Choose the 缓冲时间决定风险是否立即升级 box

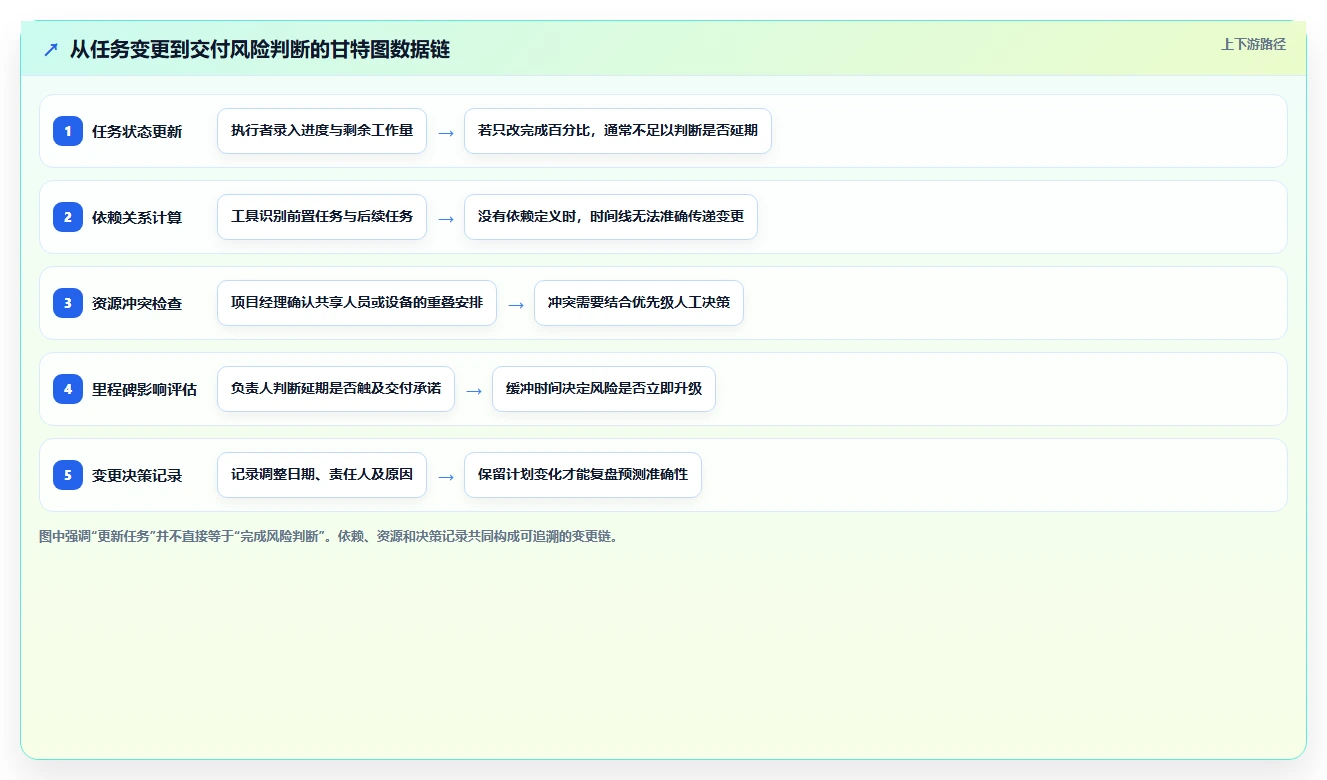click(x=603, y=389)
